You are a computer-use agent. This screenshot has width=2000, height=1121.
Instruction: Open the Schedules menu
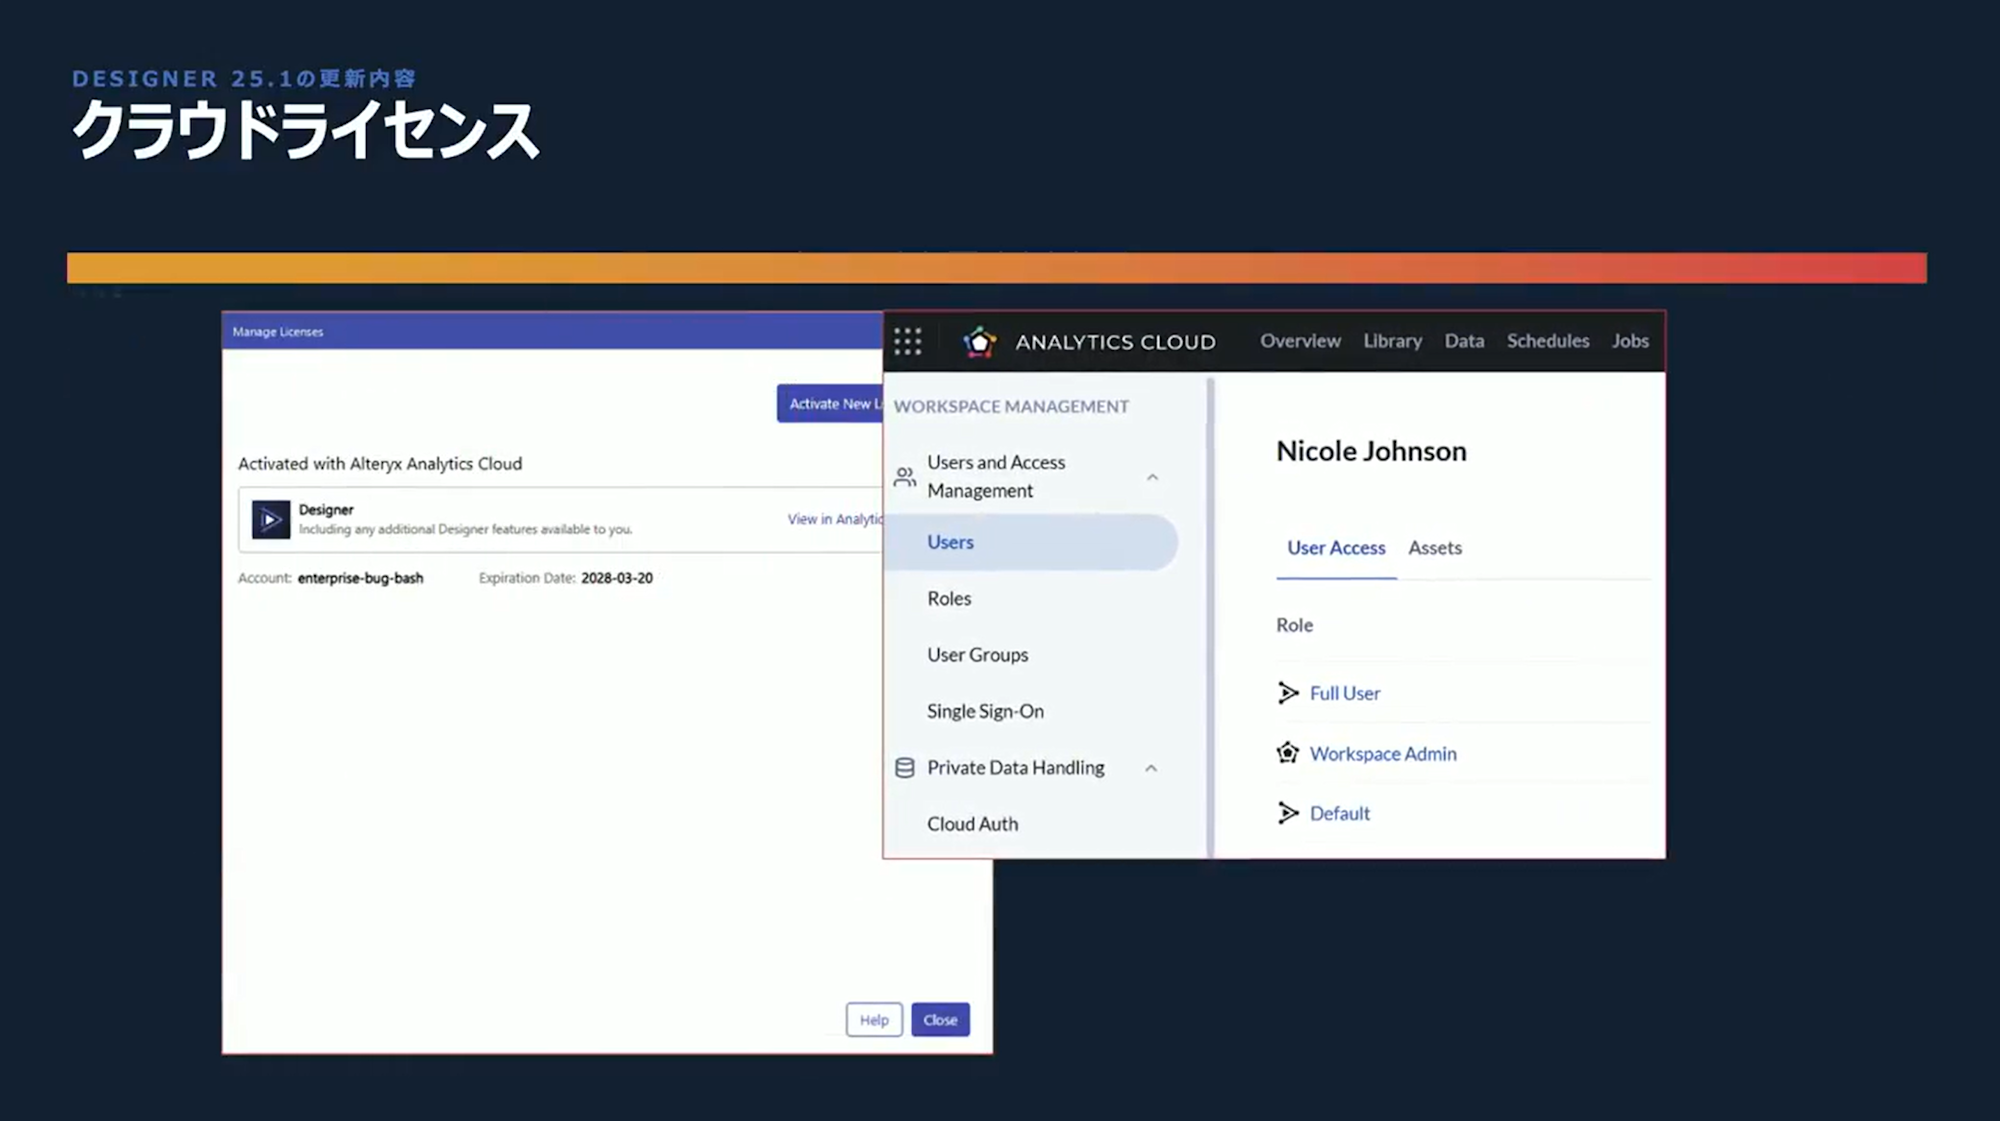pyautogui.click(x=1548, y=341)
